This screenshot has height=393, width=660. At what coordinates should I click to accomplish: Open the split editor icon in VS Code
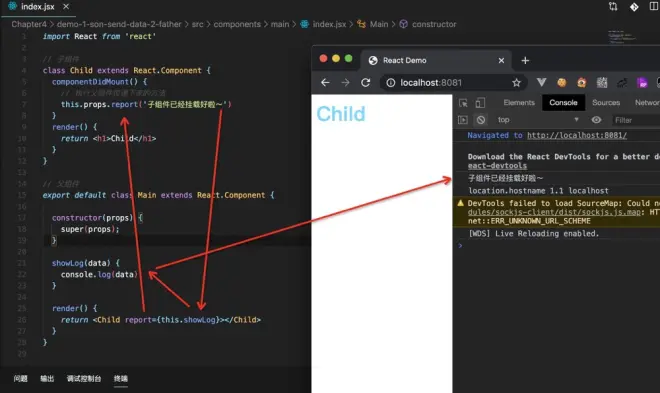(654, 7)
